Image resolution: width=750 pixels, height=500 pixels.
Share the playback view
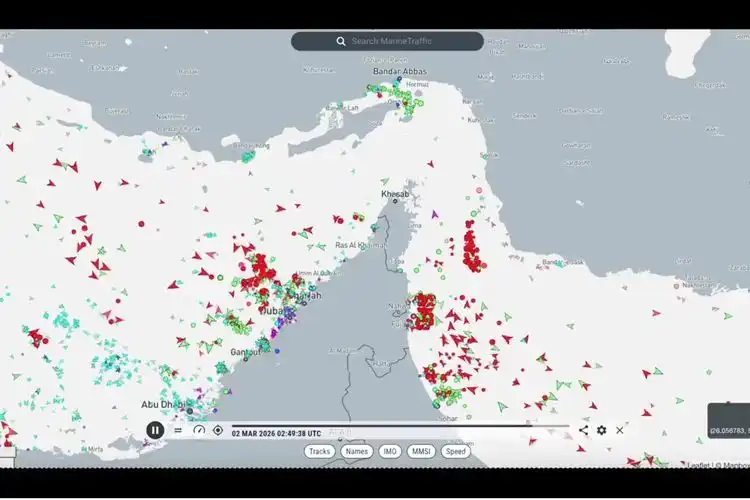pos(583,430)
